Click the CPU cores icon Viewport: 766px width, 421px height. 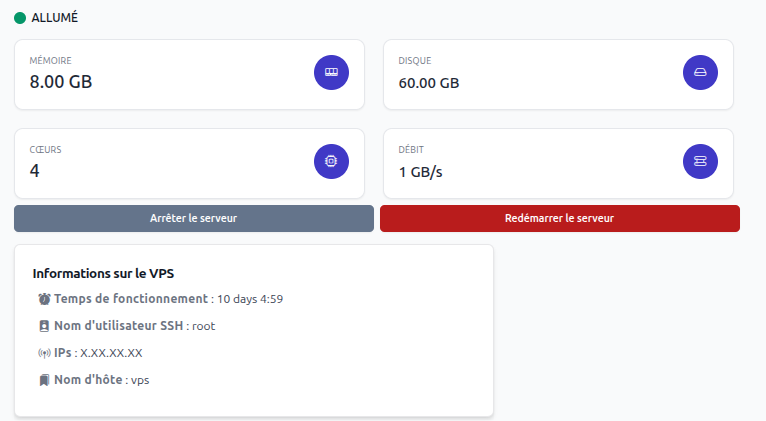(331, 162)
